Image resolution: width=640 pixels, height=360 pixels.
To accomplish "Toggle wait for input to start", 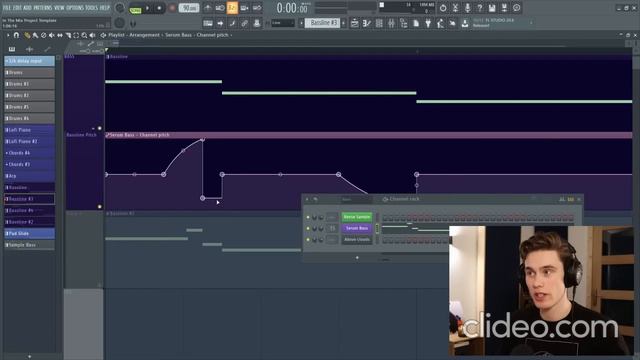I will click(220, 8).
